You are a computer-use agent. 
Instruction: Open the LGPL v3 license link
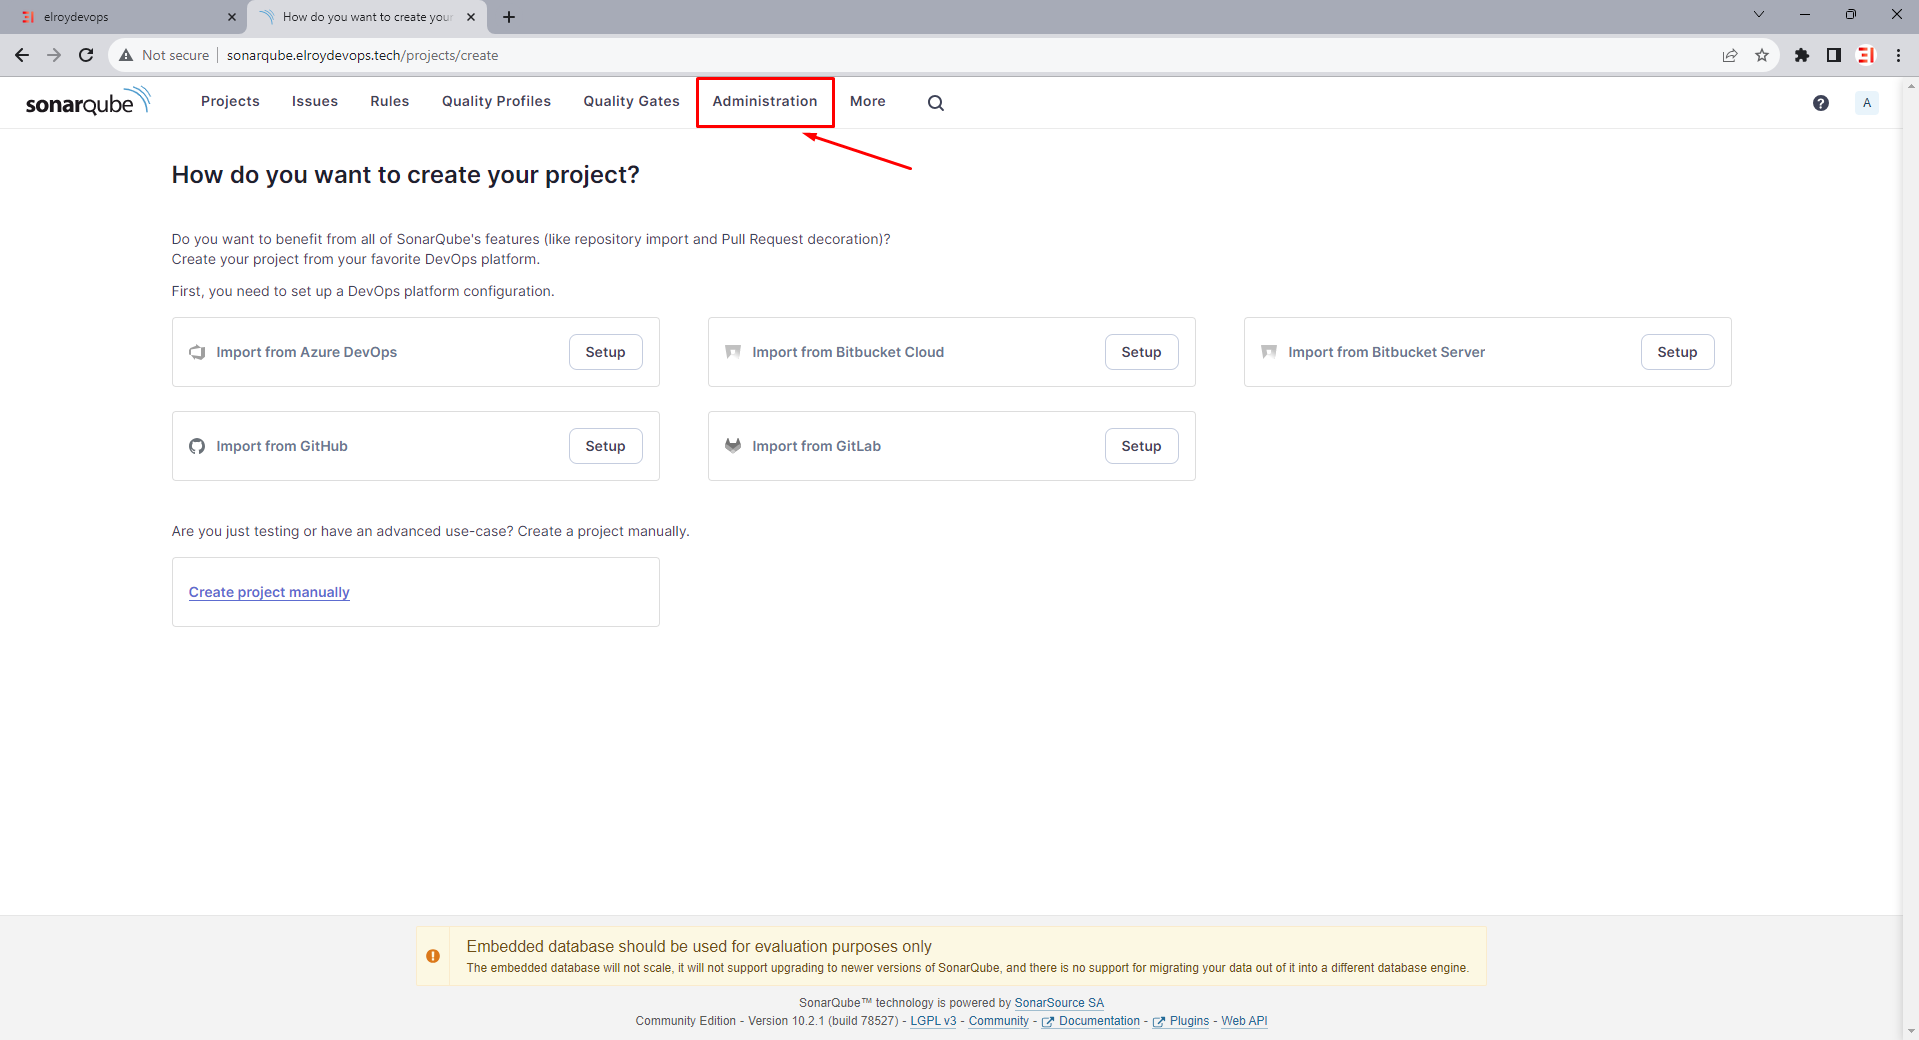coord(933,1021)
